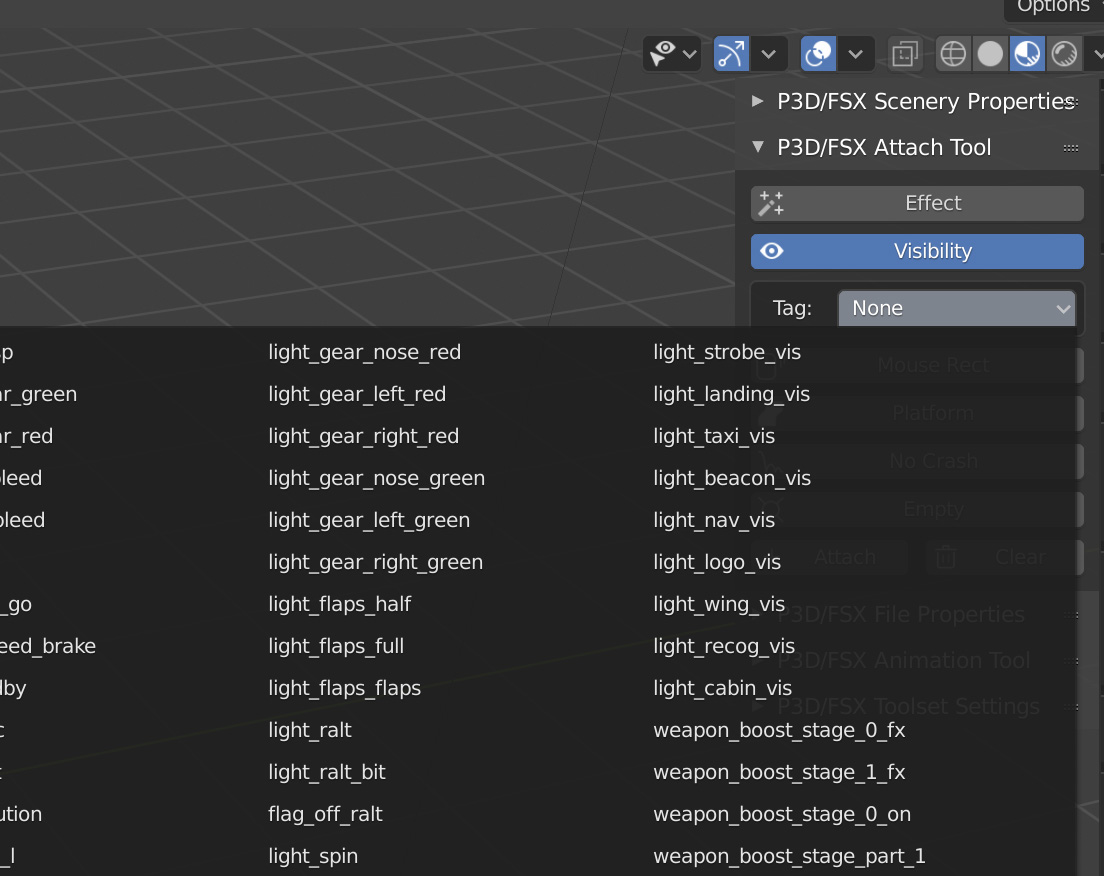Image resolution: width=1104 pixels, height=876 pixels.
Task: Click the snapping magnet icon
Action: click(x=729, y=54)
